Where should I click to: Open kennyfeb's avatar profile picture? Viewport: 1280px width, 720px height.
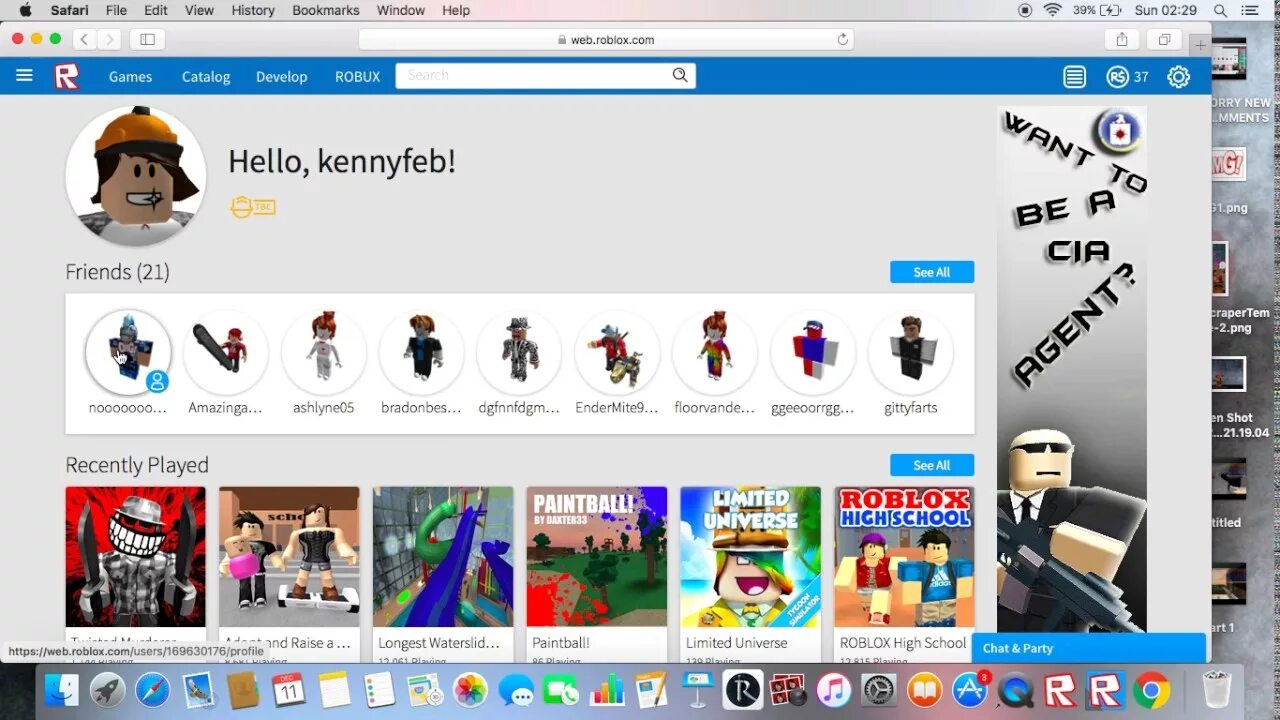point(136,176)
